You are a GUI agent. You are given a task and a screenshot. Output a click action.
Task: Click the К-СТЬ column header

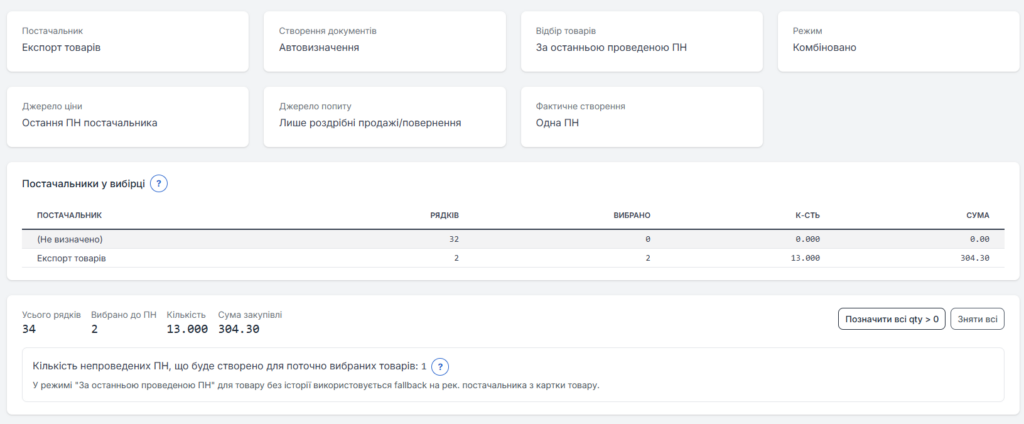(807, 215)
